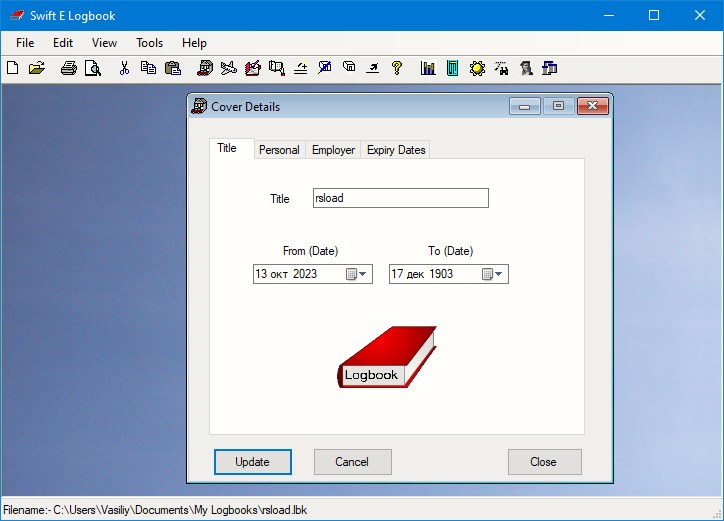The width and height of the screenshot is (724, 521).
Task: Open the From (Date) calendar dropdown
Action: (x=356, y=274)
